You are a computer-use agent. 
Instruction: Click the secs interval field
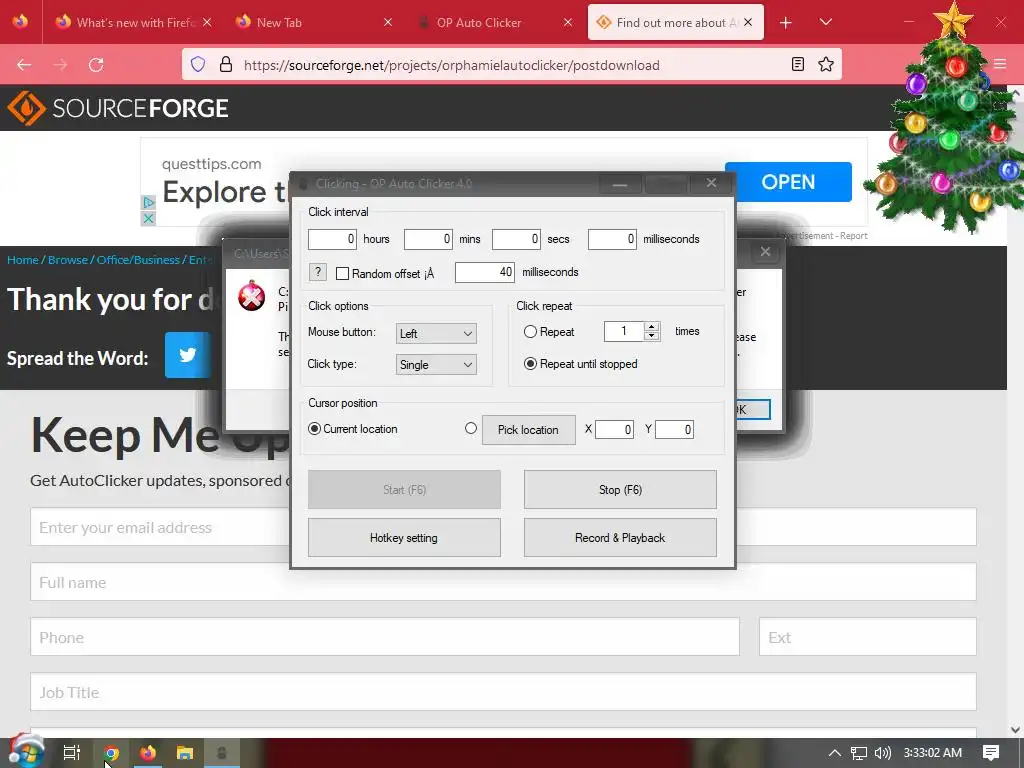click(517, 239)
